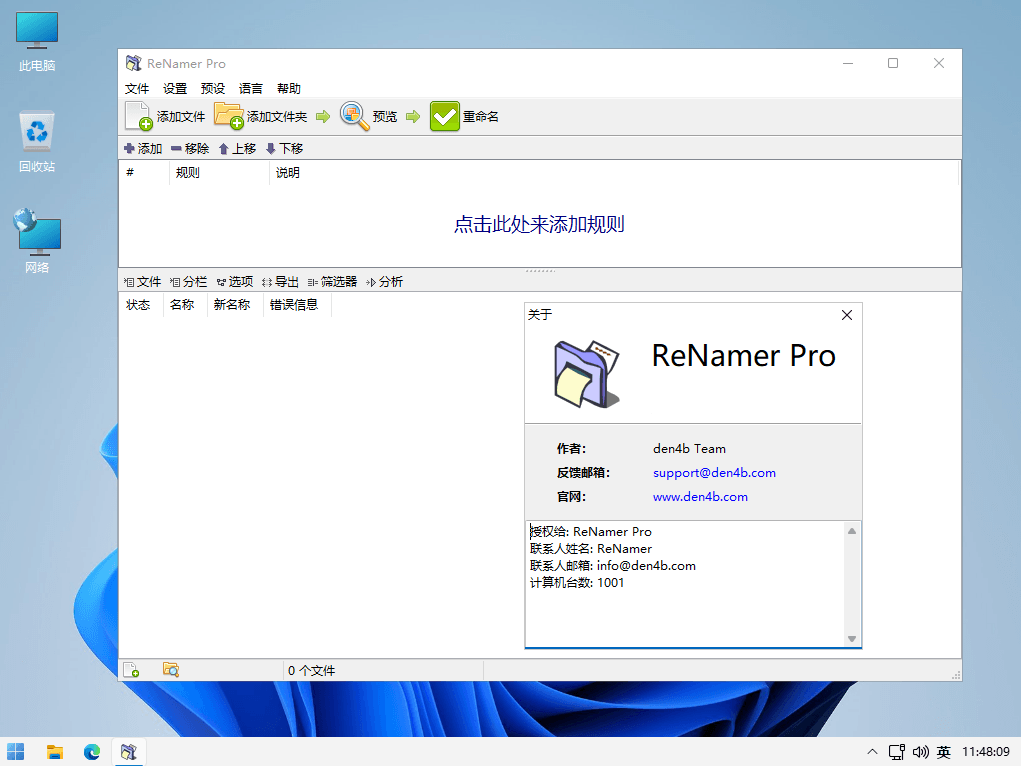Open File Explorer from the taskbar

pos(55,752)
